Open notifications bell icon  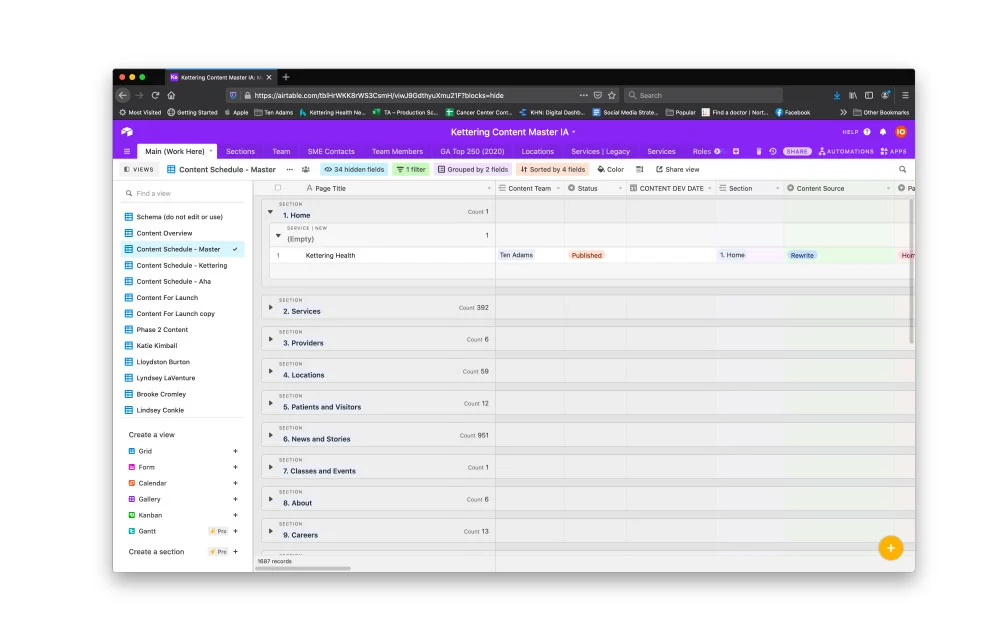tap(883, 132)
